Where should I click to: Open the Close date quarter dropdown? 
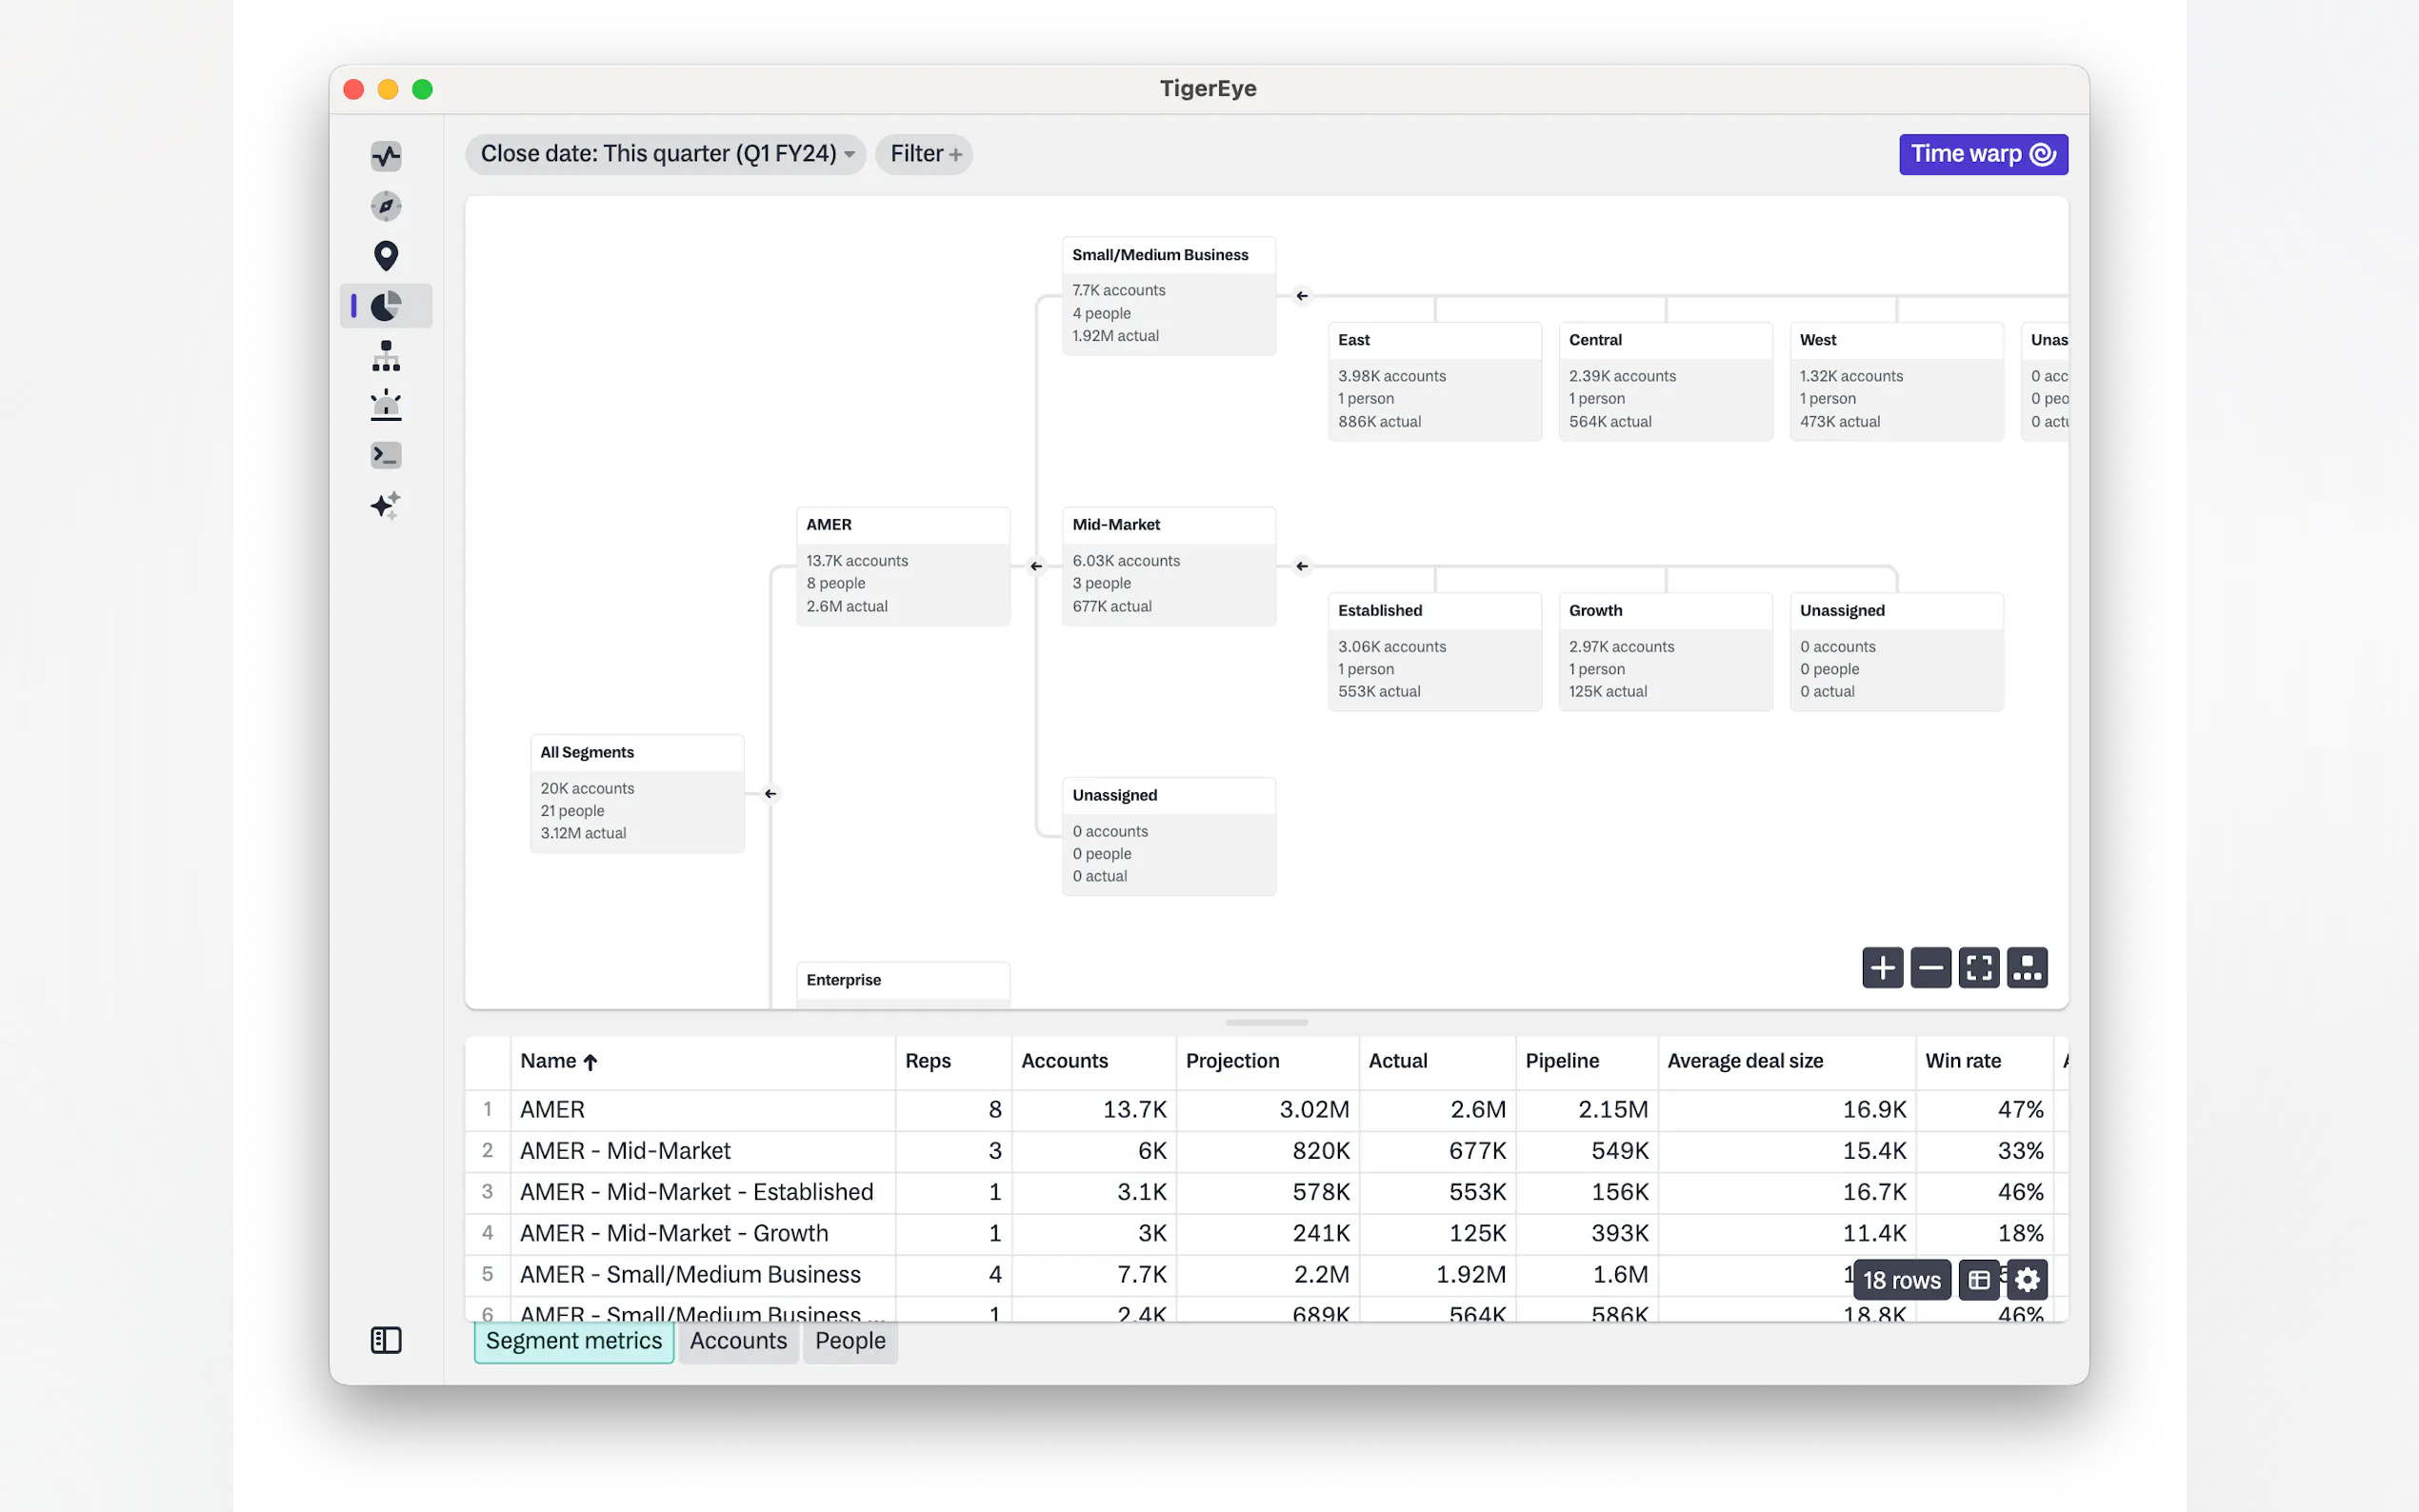tap(666, 154)
